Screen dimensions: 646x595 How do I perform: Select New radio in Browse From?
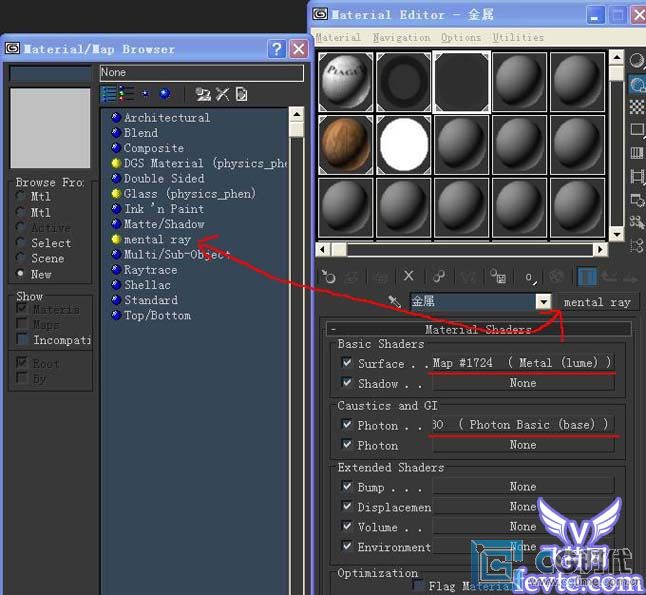(x=20, y=274)
